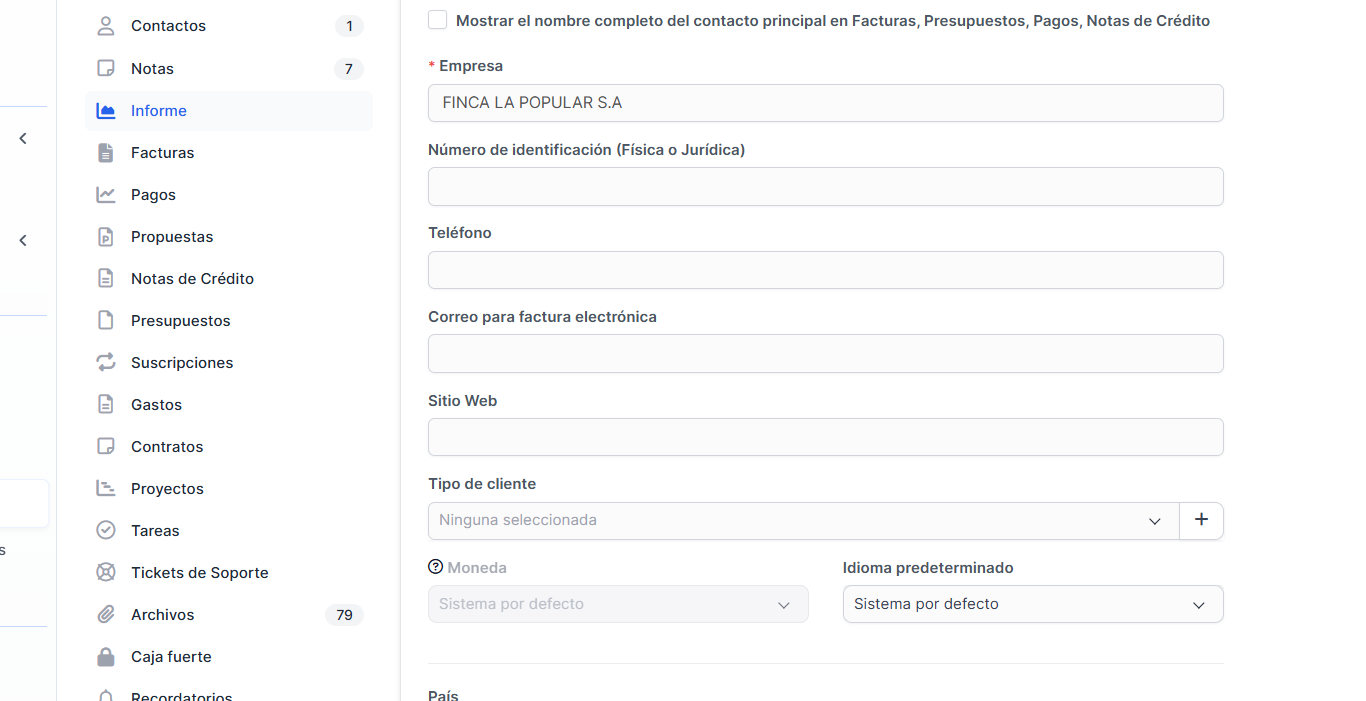The height and width of the screenshot is (701, 1366).
Task: Focus the Teléfono input field
Action: [825, 270]
